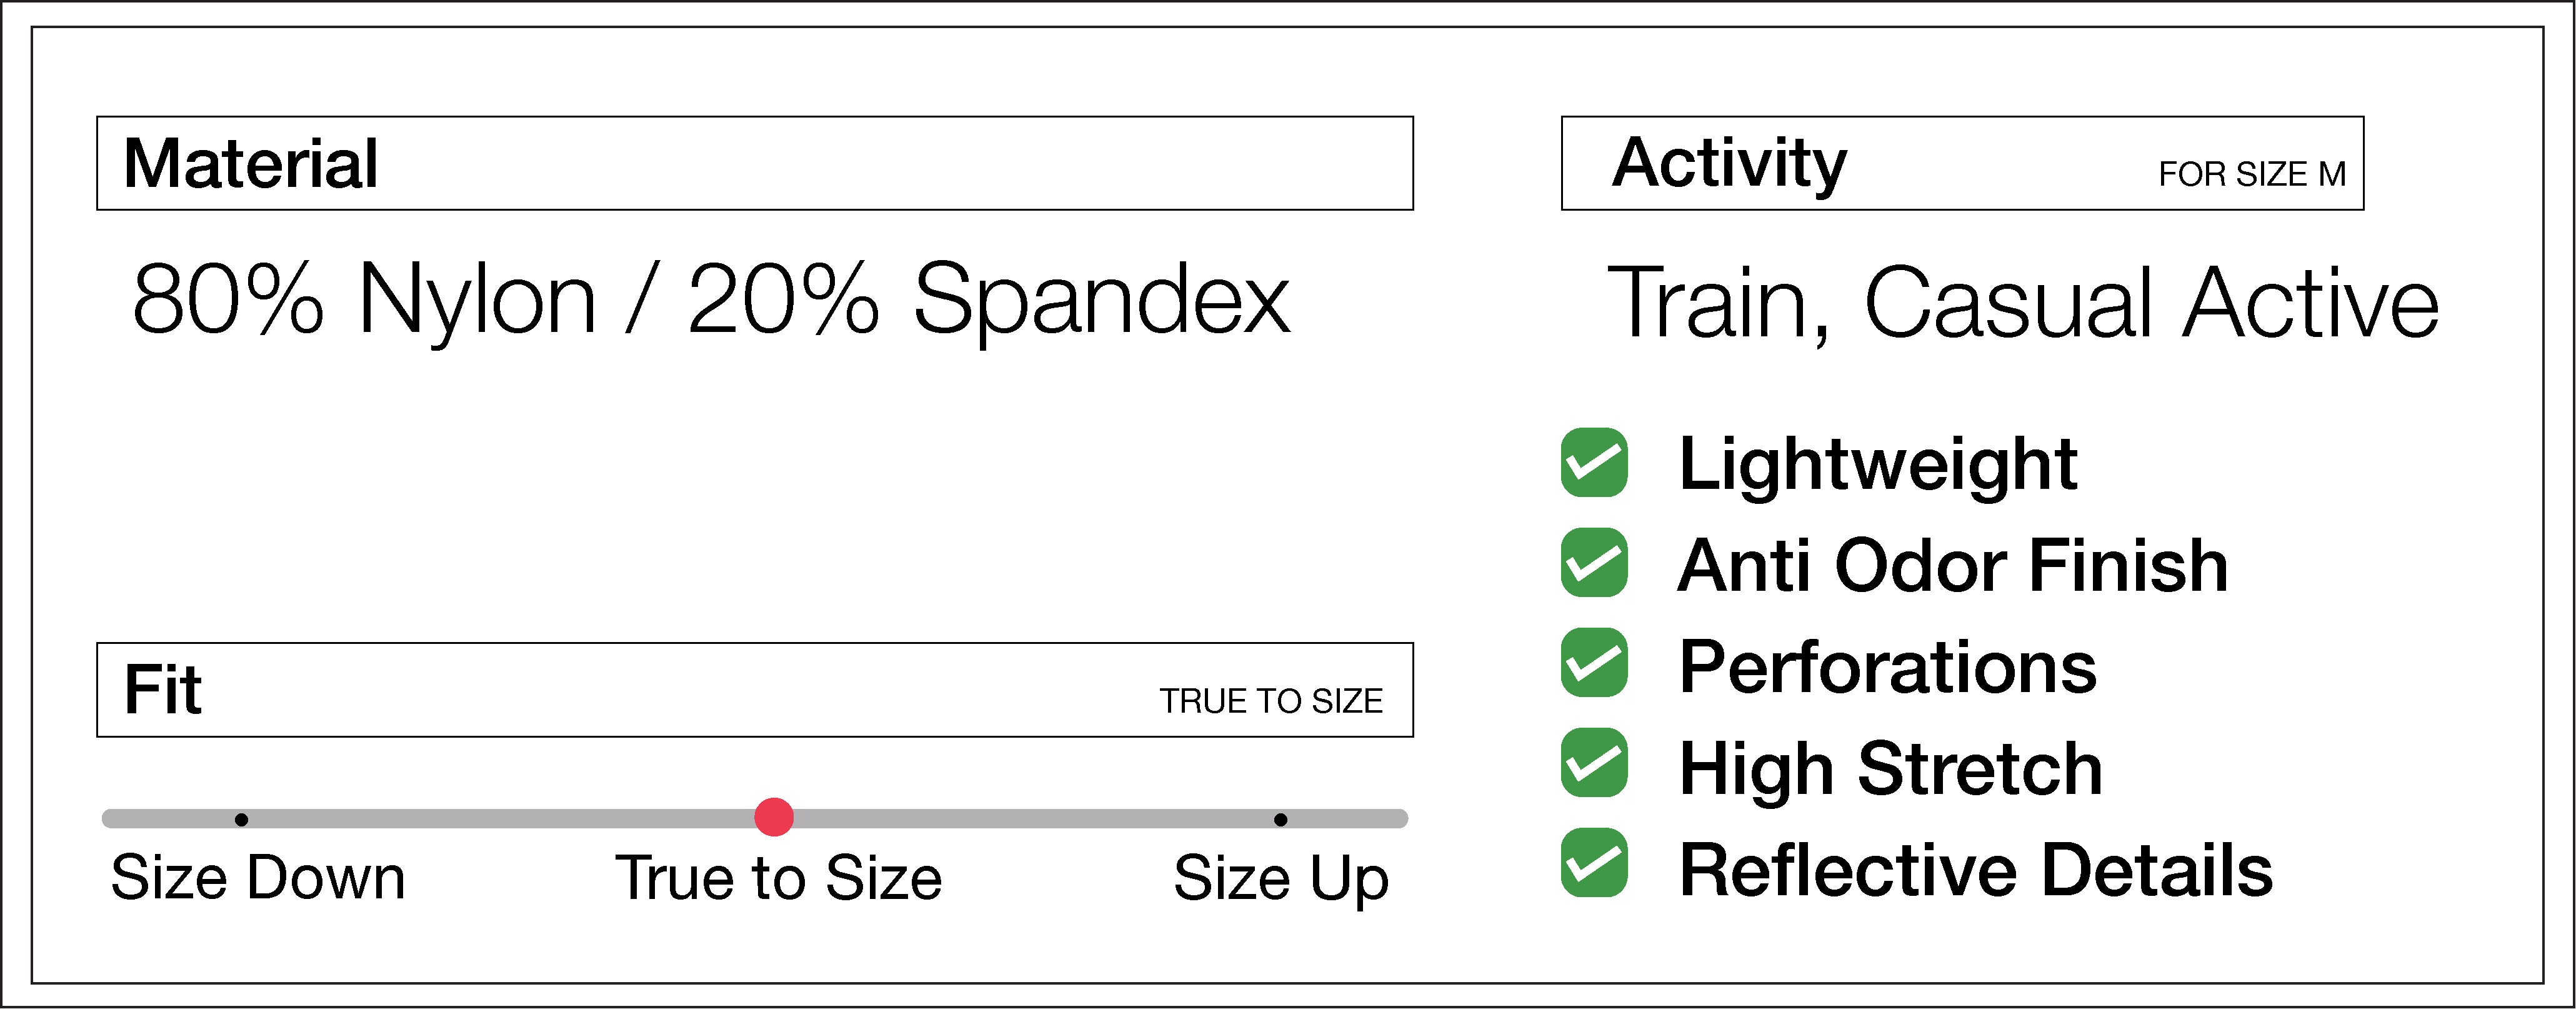
Task: Click the 80% Nylon / 20% Spandex text
Action: click(711, 299)
